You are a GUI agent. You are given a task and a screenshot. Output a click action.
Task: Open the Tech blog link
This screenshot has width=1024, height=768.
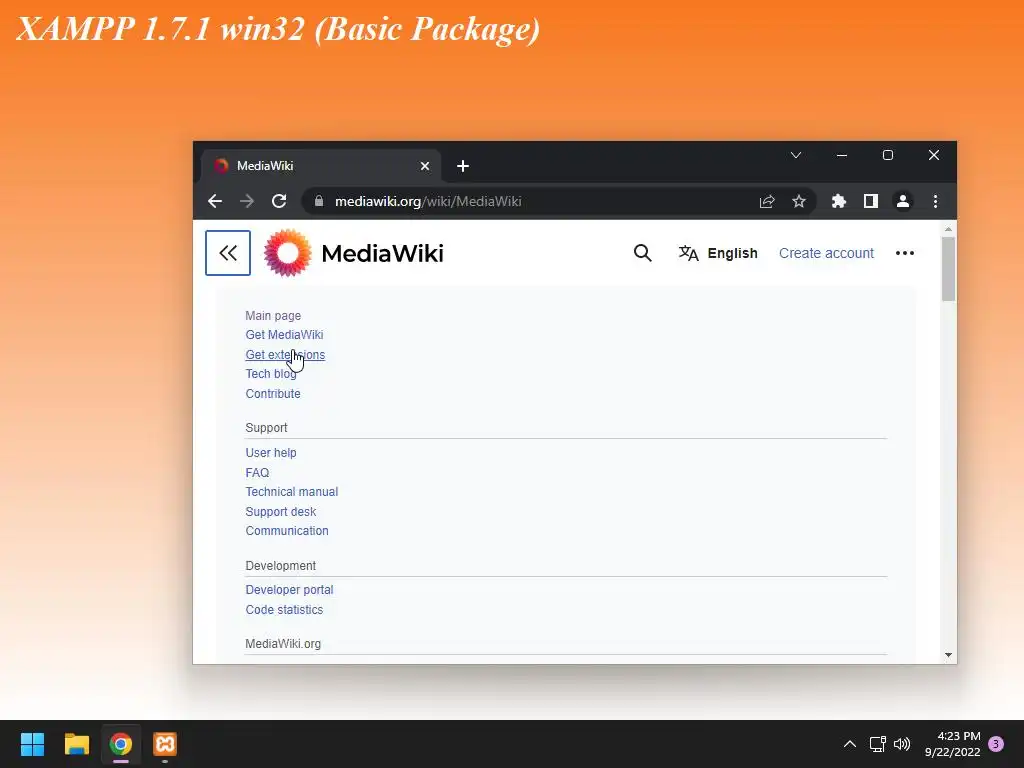(270, 374)
